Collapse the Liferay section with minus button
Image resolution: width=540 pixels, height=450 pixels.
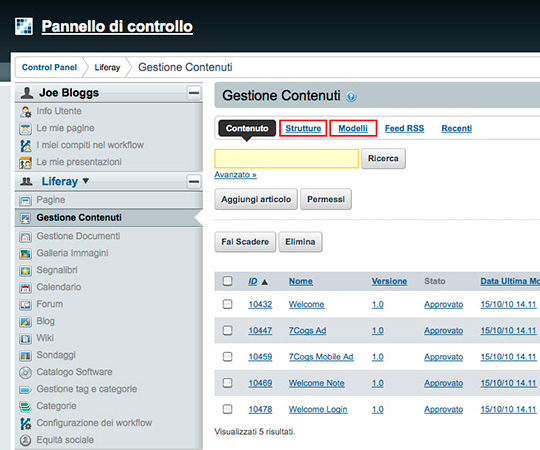pyautogui.click(x=194, y=181)
